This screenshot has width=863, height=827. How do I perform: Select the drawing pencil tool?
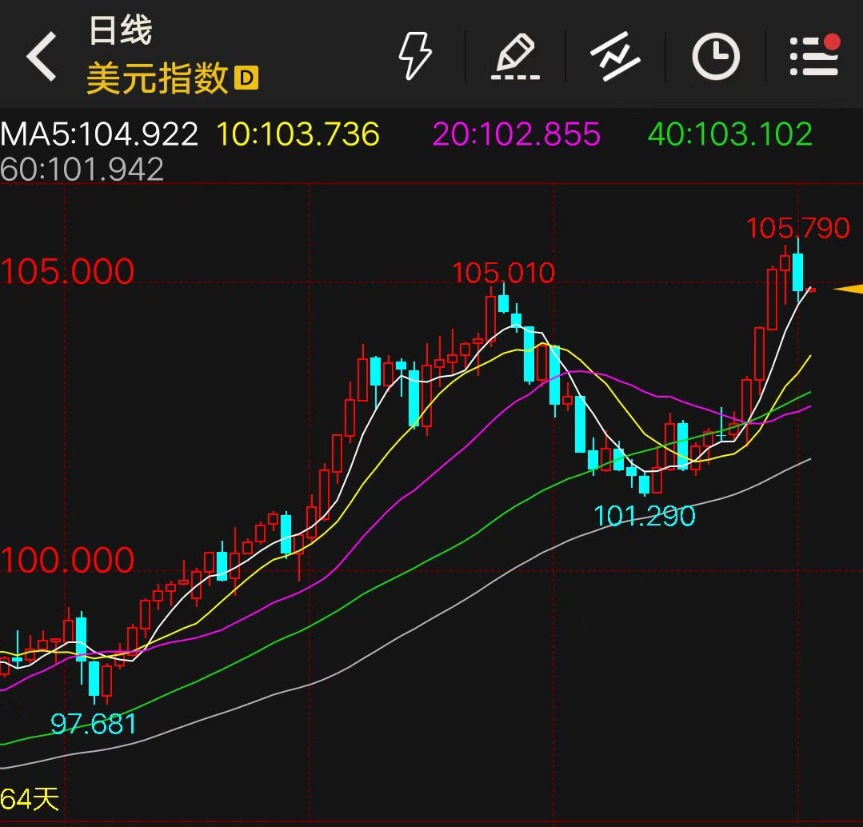516,55
